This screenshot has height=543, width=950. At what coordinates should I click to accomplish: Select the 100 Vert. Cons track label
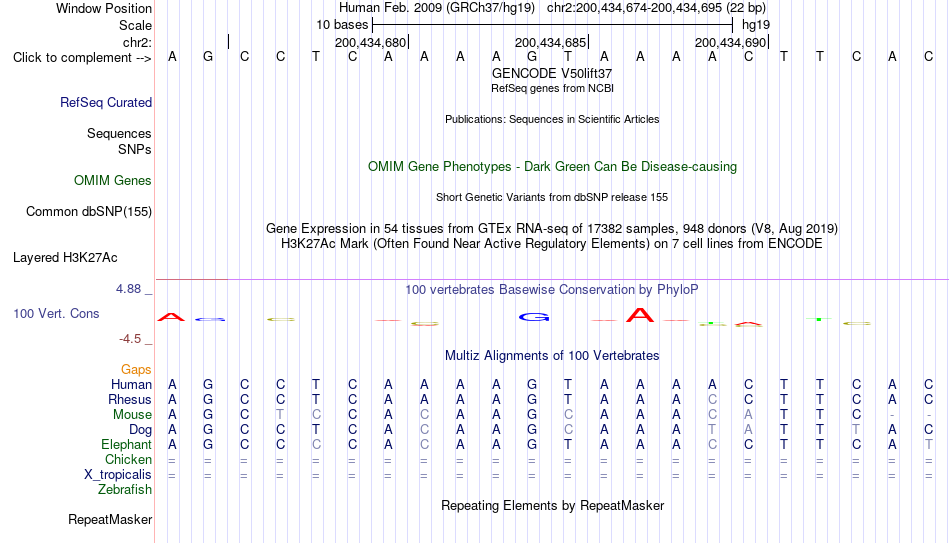[56, 313]
